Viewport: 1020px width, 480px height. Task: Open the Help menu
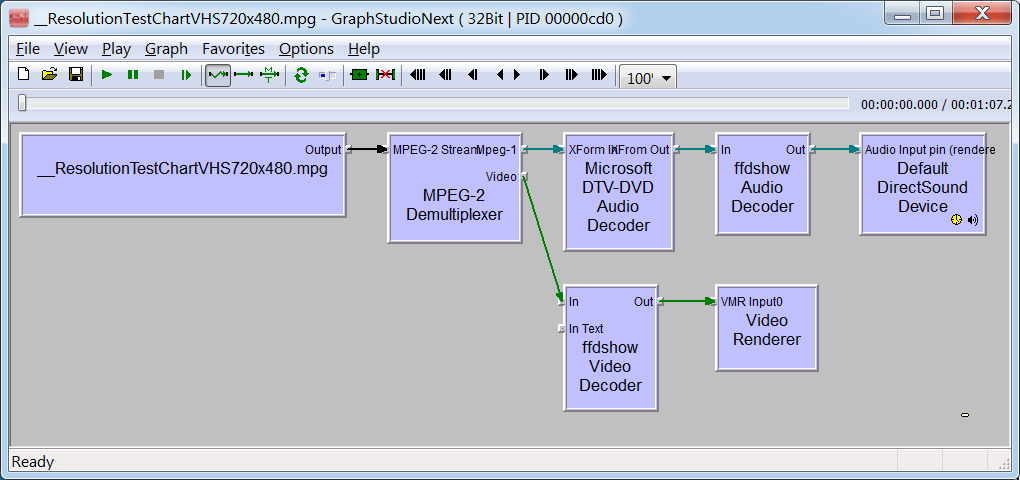click(x=364, y=49)
